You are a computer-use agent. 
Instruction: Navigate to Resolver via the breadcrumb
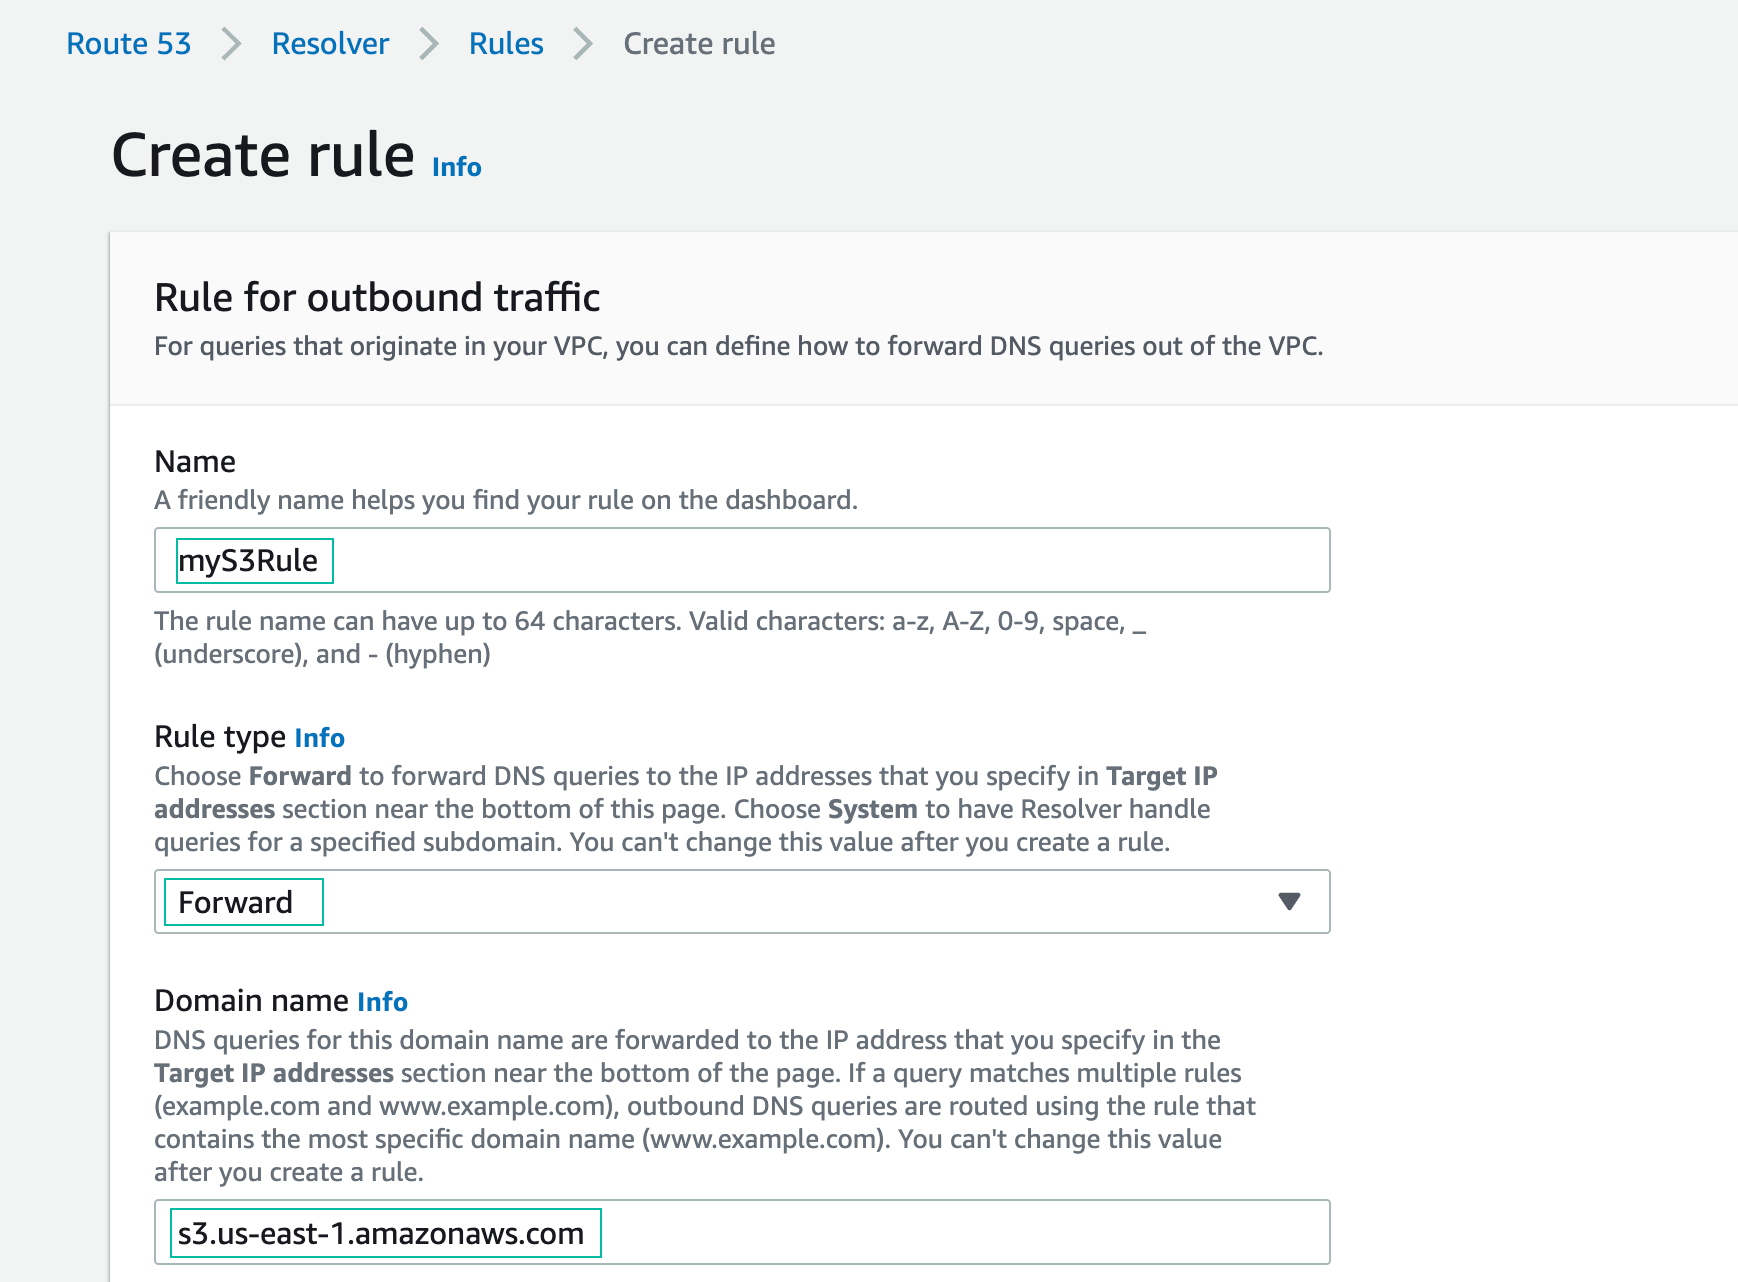point(329,43)
